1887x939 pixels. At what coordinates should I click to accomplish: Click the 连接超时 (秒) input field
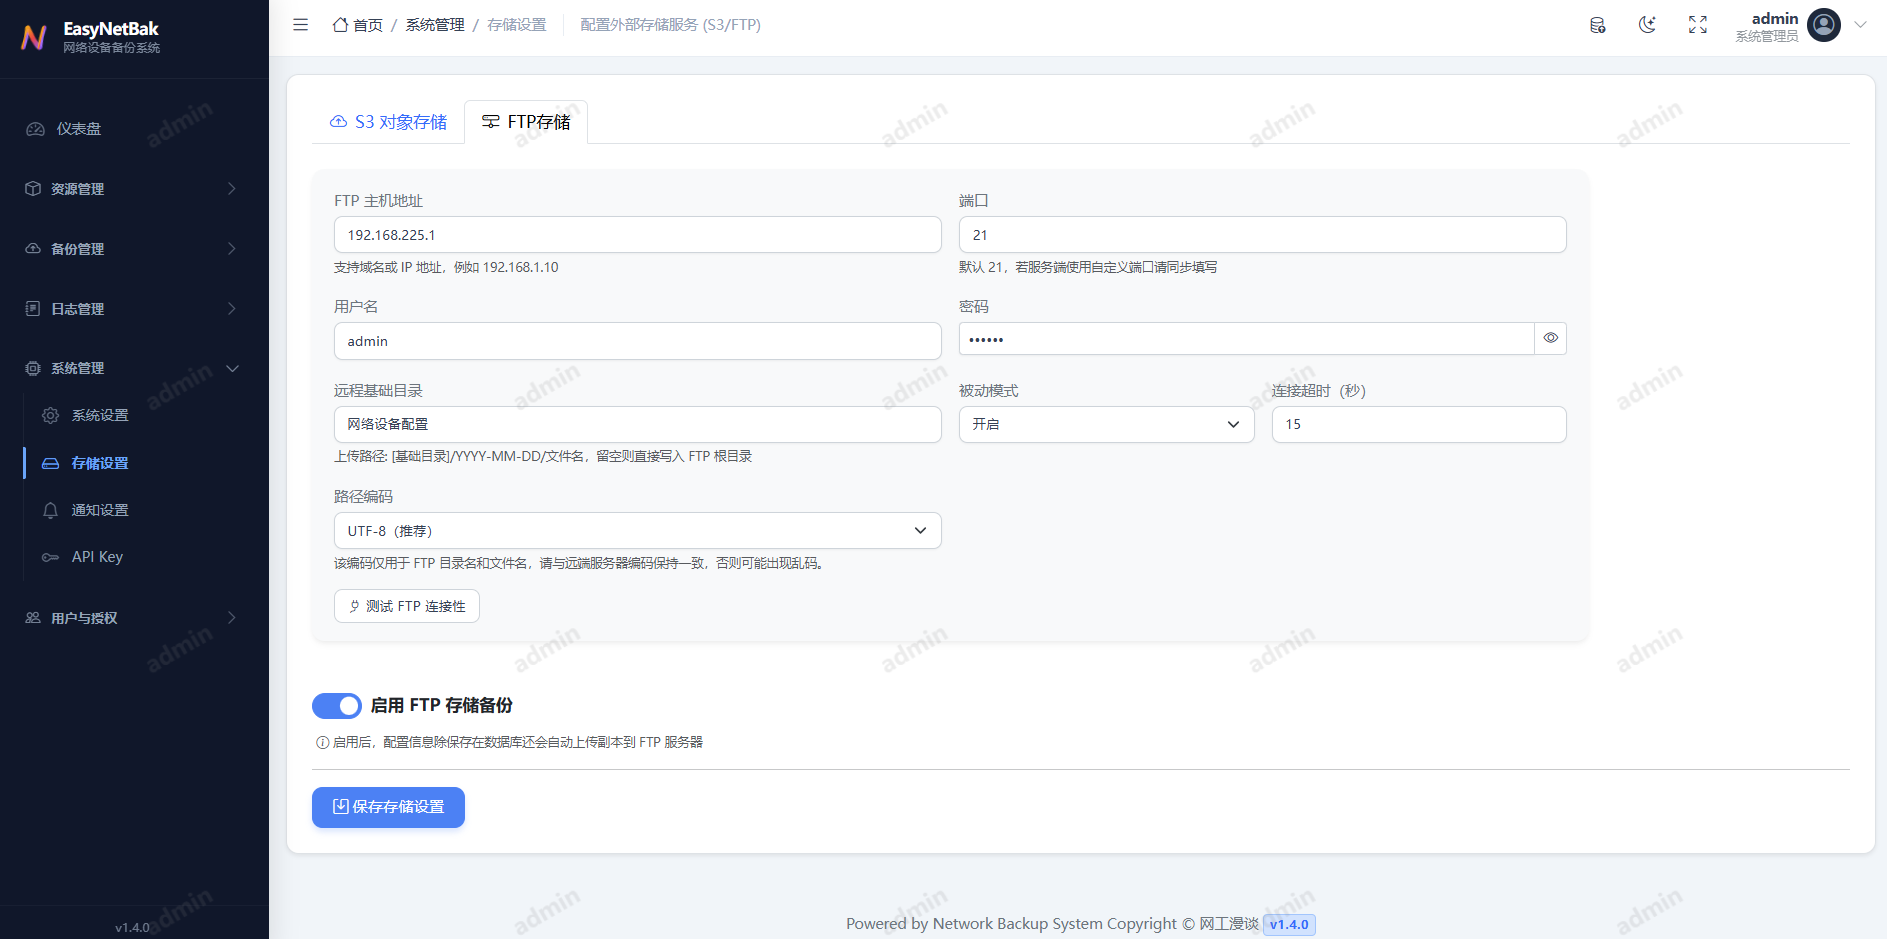coord(1418,424)
